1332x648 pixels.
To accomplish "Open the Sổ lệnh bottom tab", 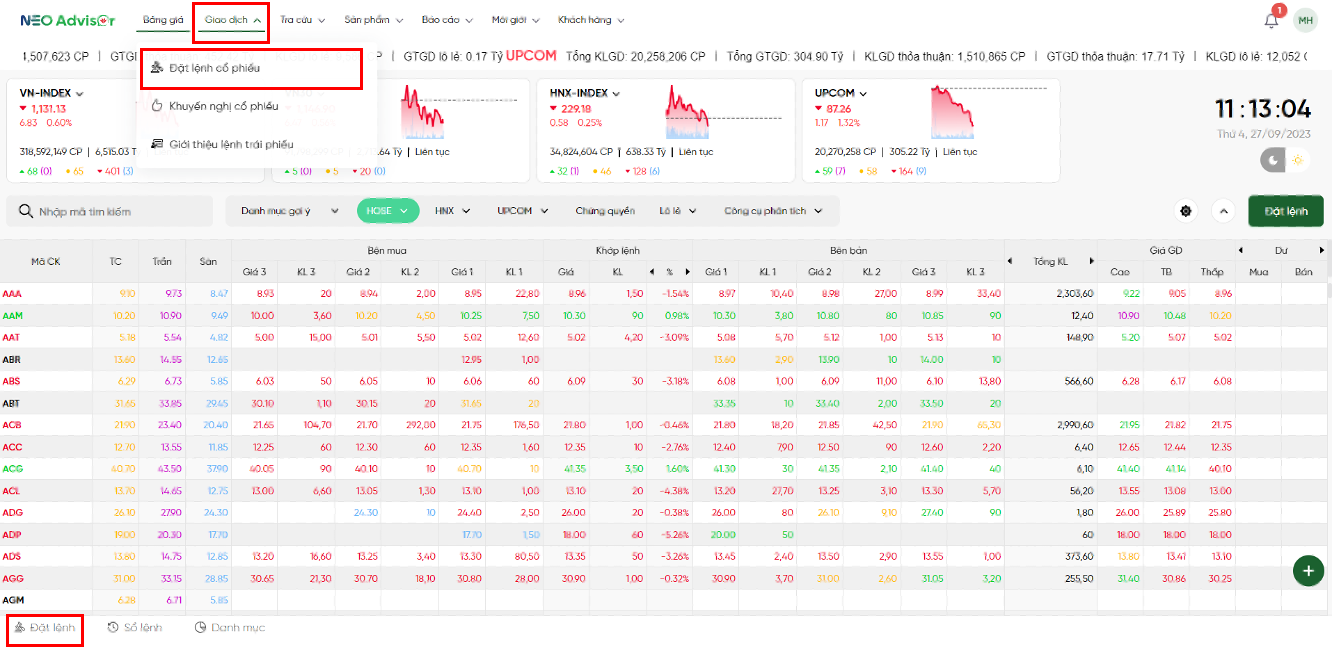I will pos(134,627).
